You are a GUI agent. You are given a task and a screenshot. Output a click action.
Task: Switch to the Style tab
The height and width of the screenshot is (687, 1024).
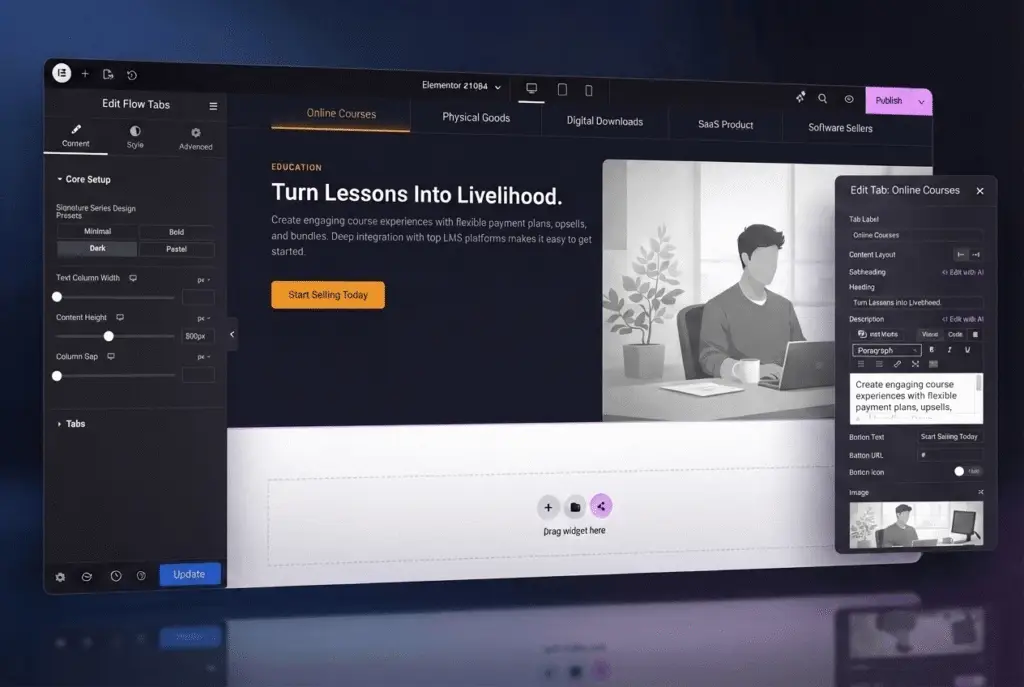[135, 137]
